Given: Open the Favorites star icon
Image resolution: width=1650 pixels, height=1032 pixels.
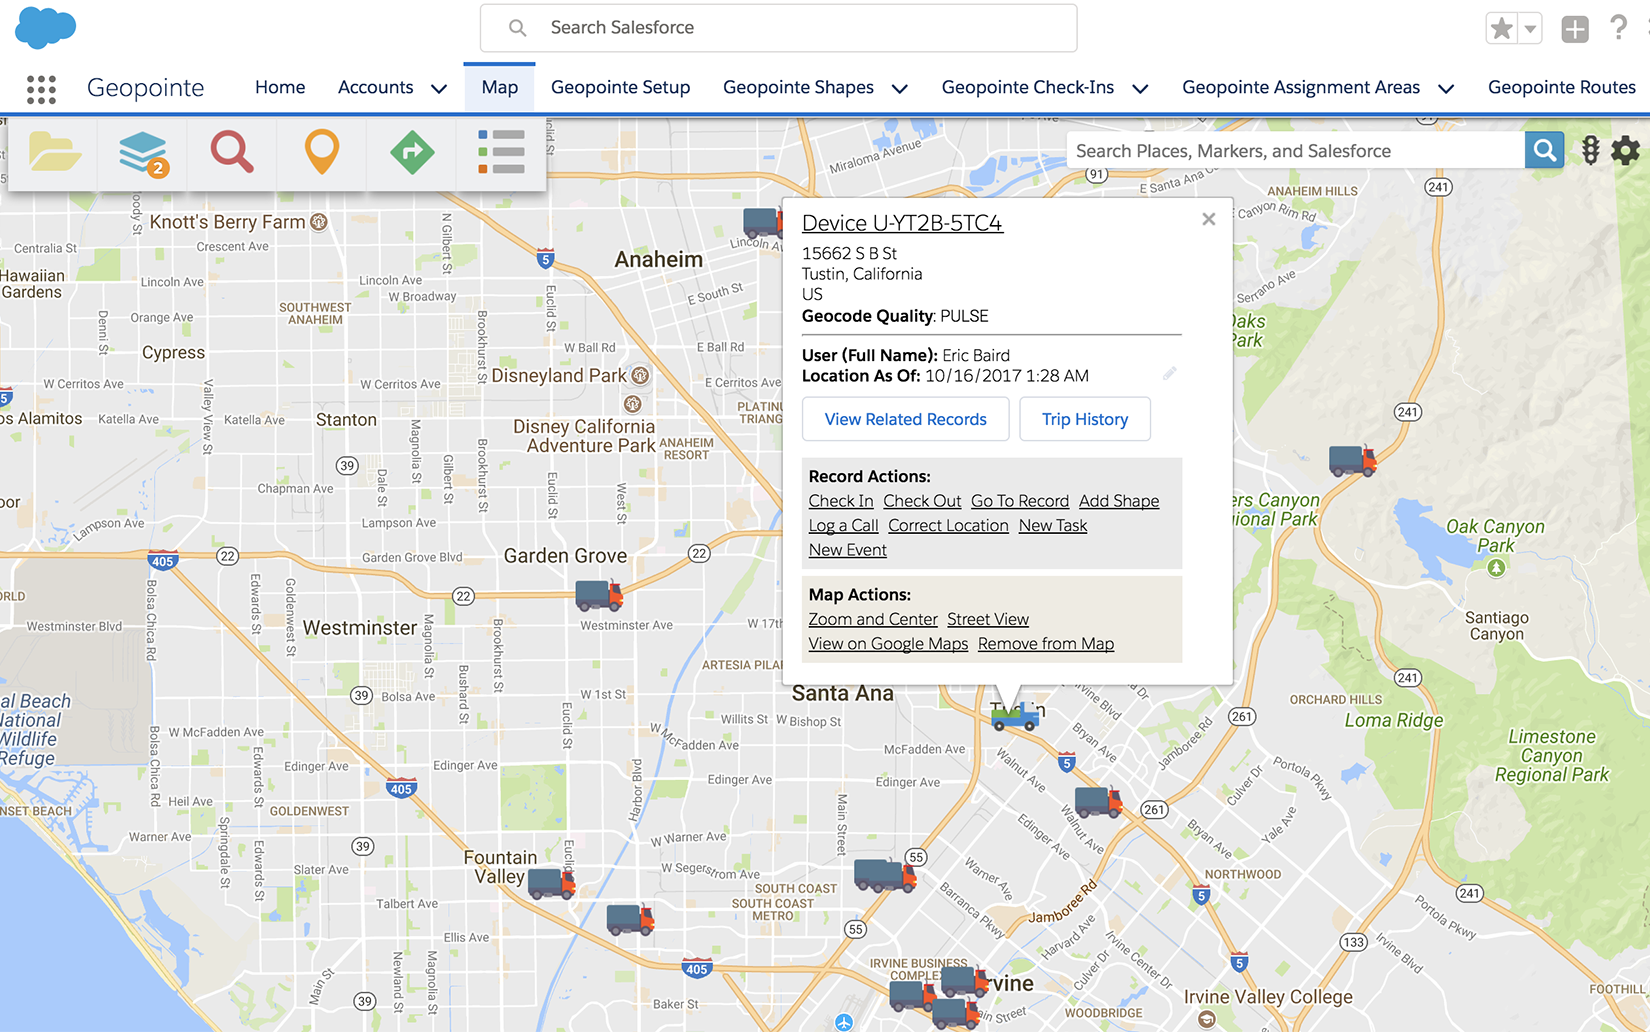Looking at the screenshot, I should (1502, 28).
